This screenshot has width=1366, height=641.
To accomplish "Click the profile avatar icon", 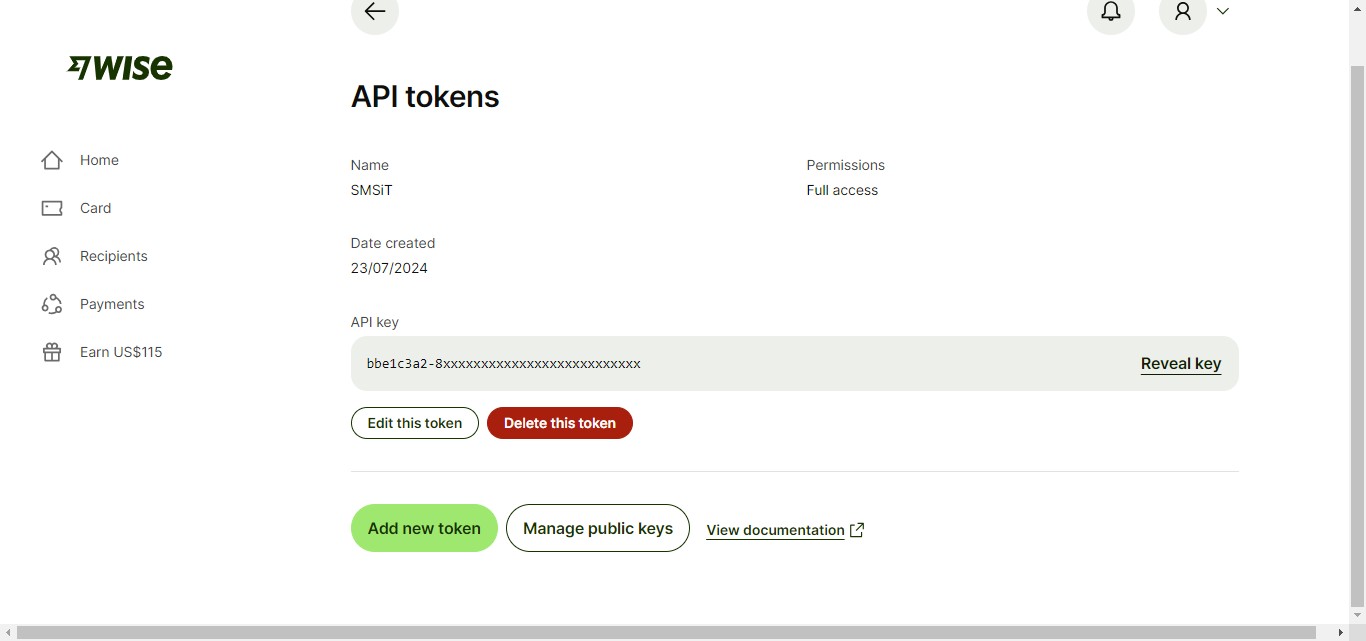I will [x=1183, y=12].
